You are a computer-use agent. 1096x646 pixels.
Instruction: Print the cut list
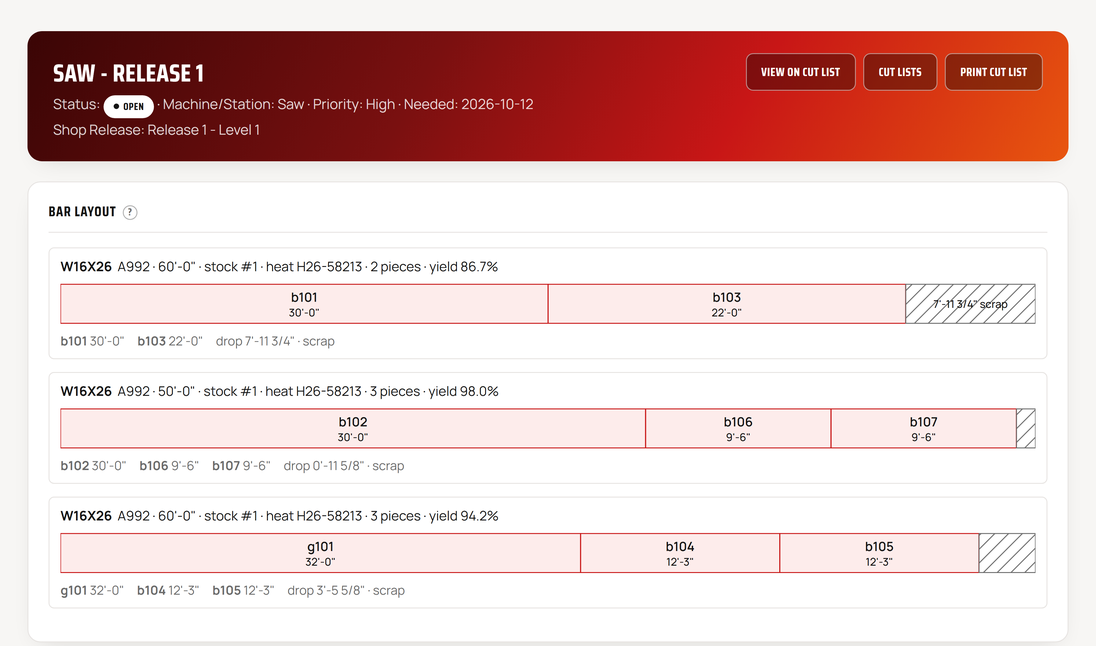(993, 72)
